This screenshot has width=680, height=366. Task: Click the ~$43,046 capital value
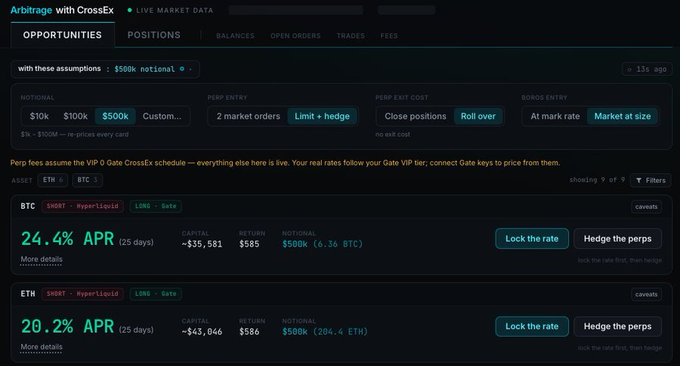(202, 332)
